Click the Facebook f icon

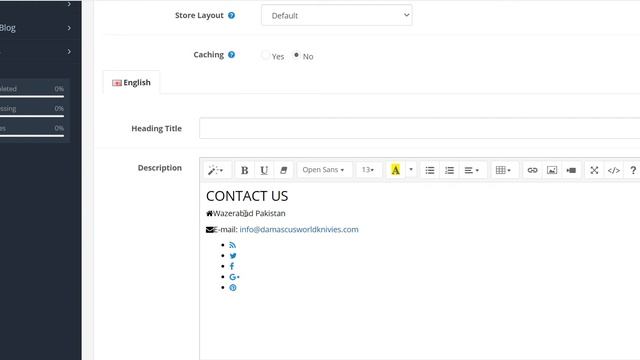[232, 266]
